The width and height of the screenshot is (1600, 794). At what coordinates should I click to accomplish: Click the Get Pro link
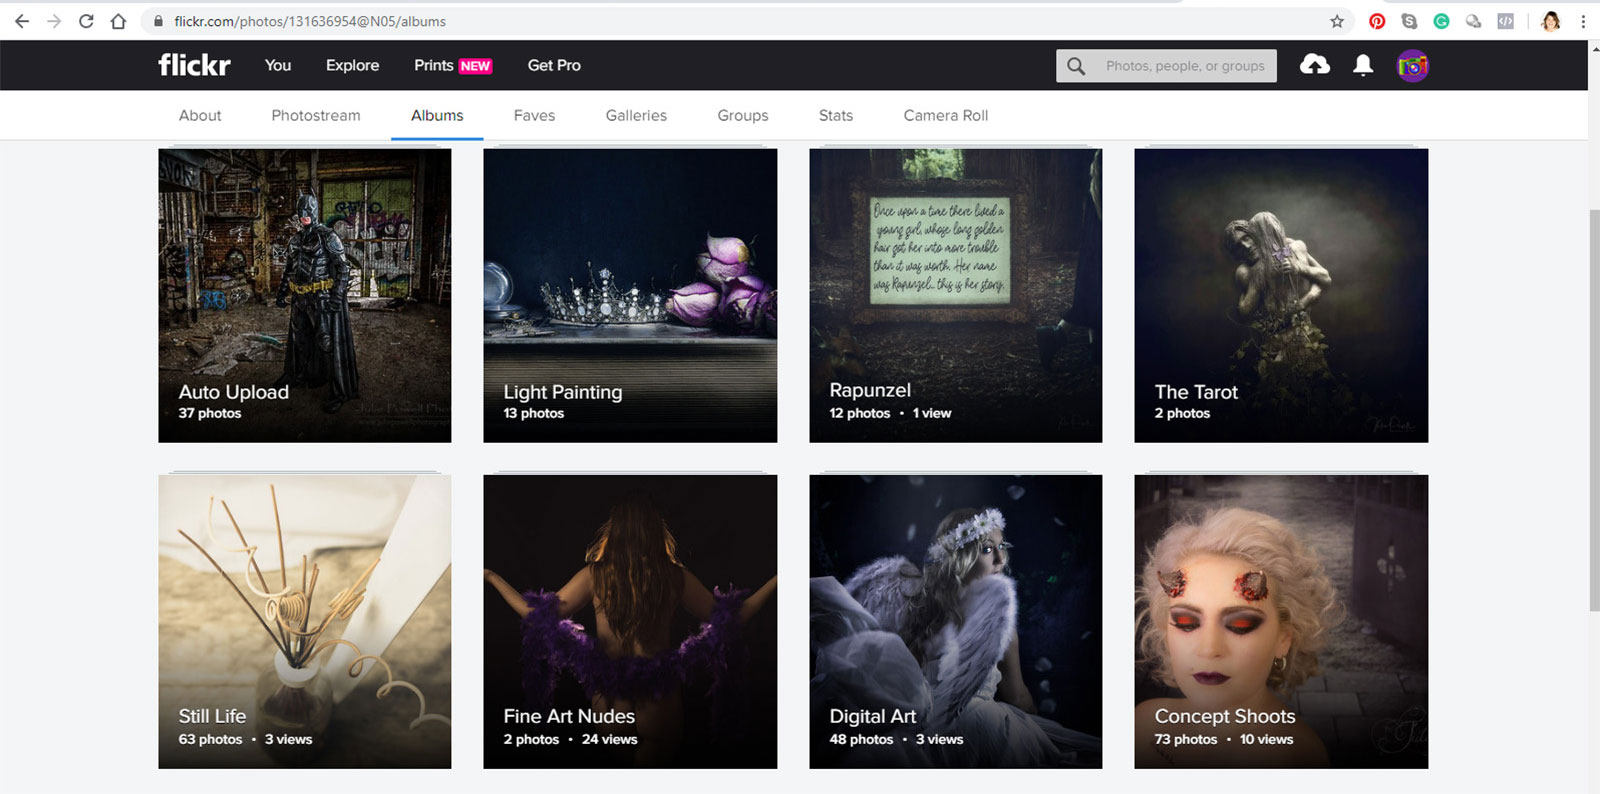click(x=554, y=65)
